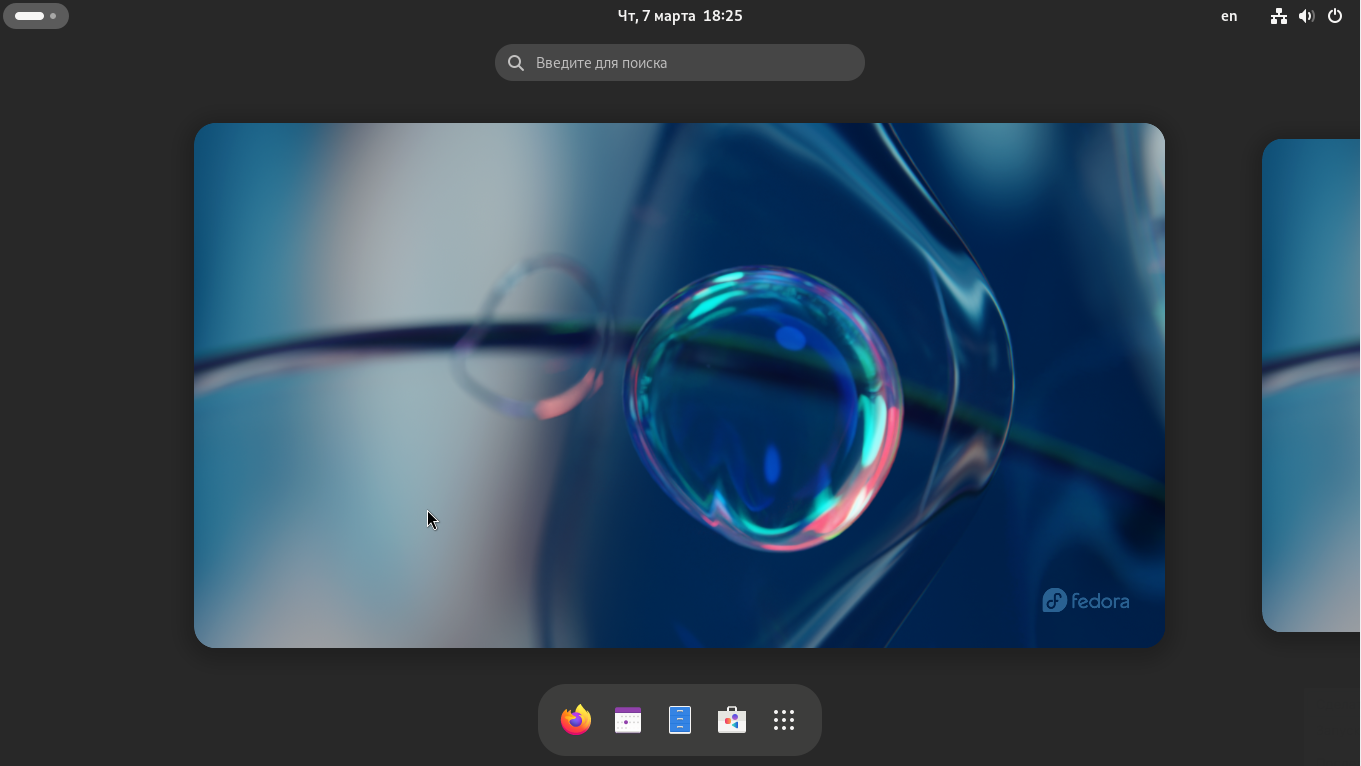Open the power menu icon
Viewport: 1361px width, 766px height.
[x=1335, y=16]
